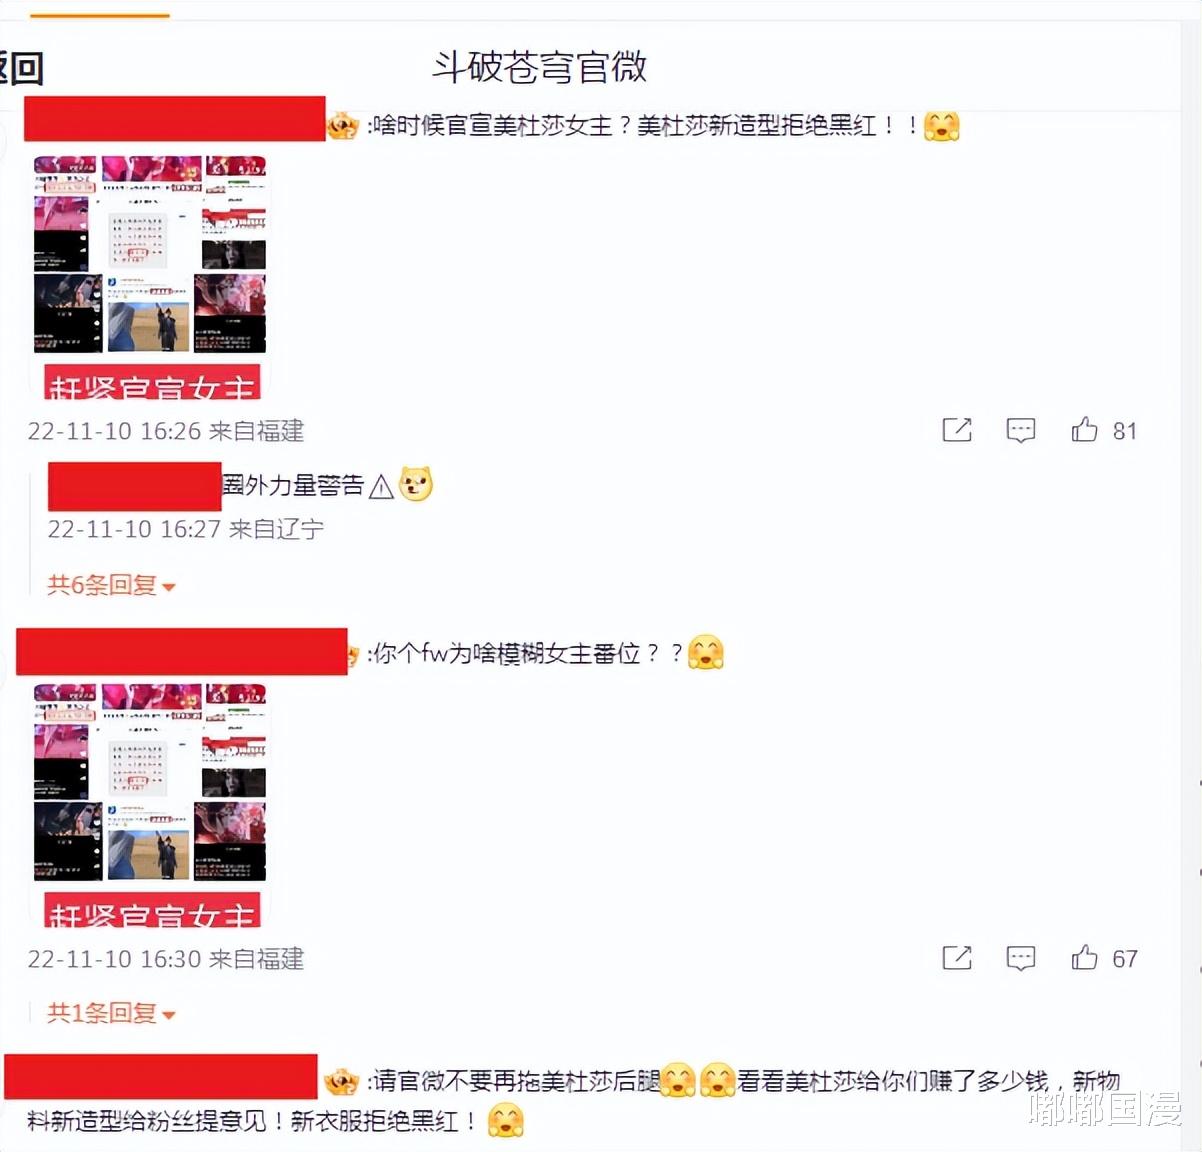Click the second commenter's redacted username

(x=182, y=651)
